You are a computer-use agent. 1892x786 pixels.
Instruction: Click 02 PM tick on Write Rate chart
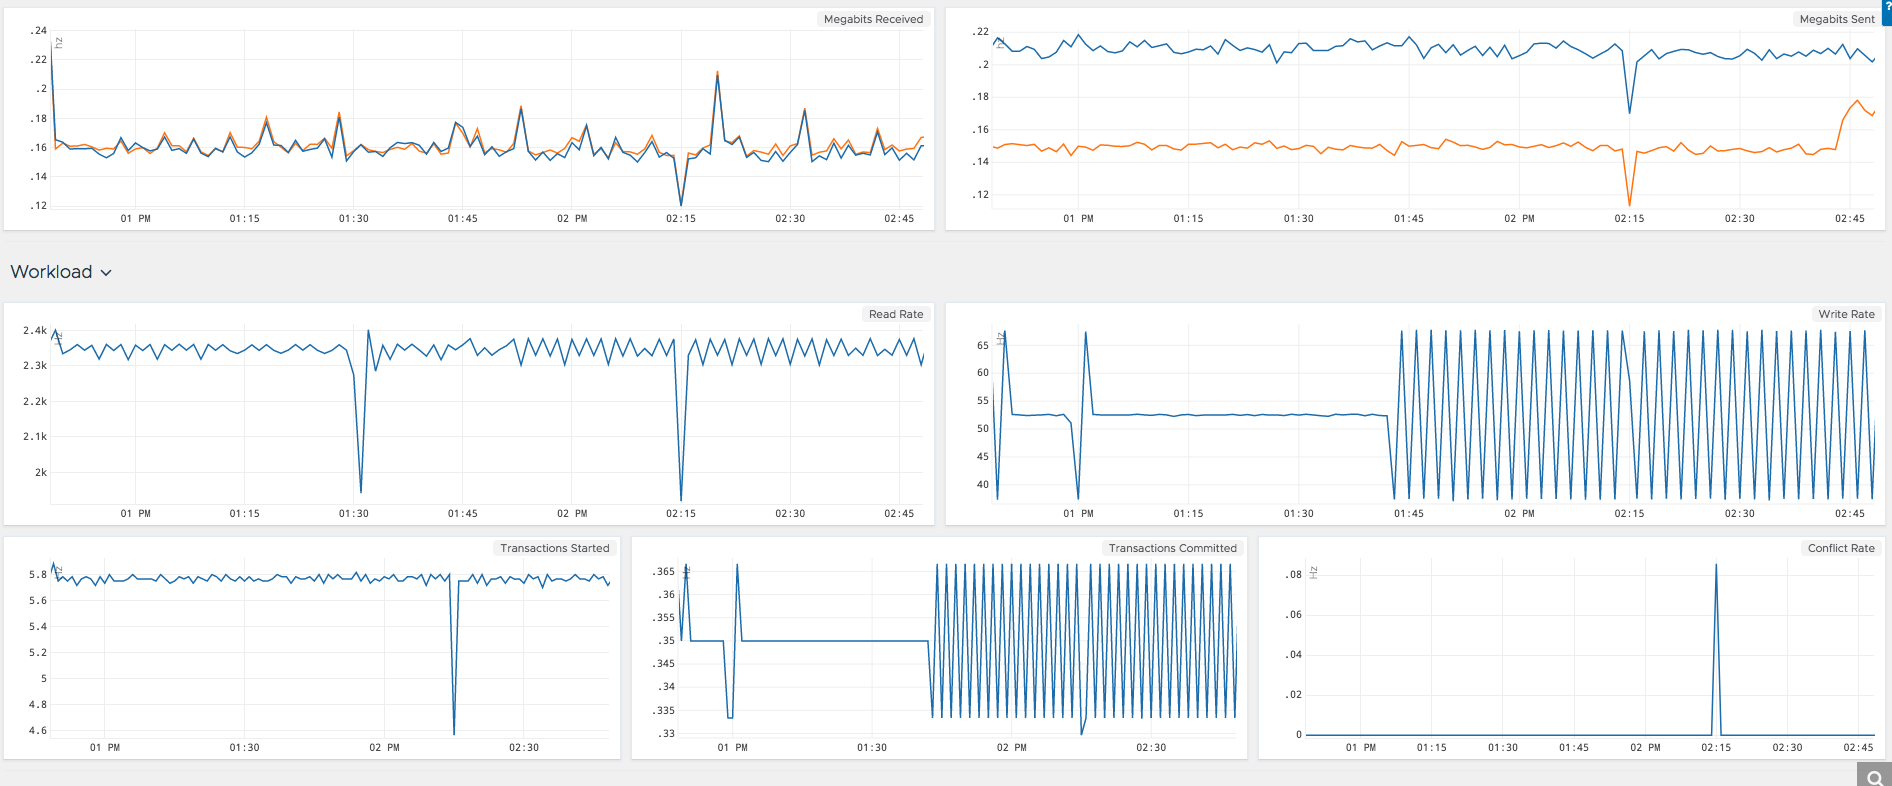[x=1519, y=513]
